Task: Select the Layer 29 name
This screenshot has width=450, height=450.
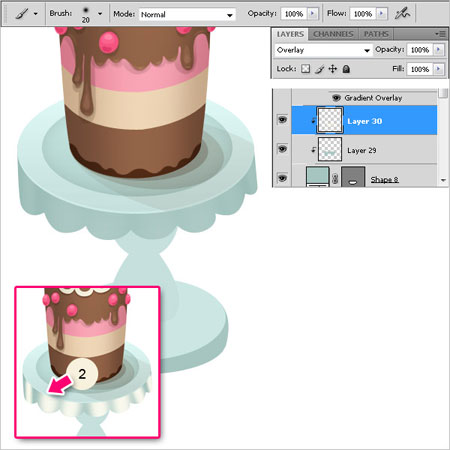Action: 362,150
